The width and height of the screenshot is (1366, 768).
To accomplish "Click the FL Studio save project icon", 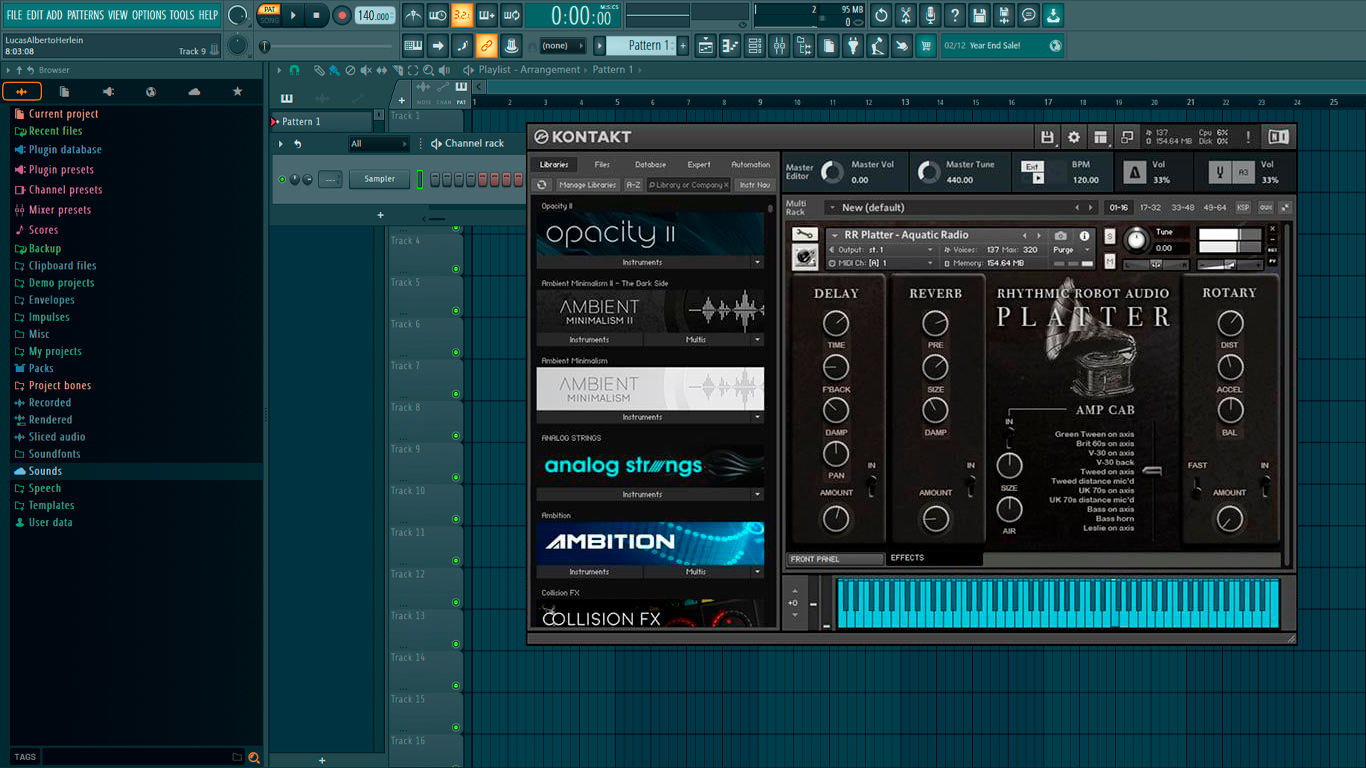I will click(x=980, y=15).
